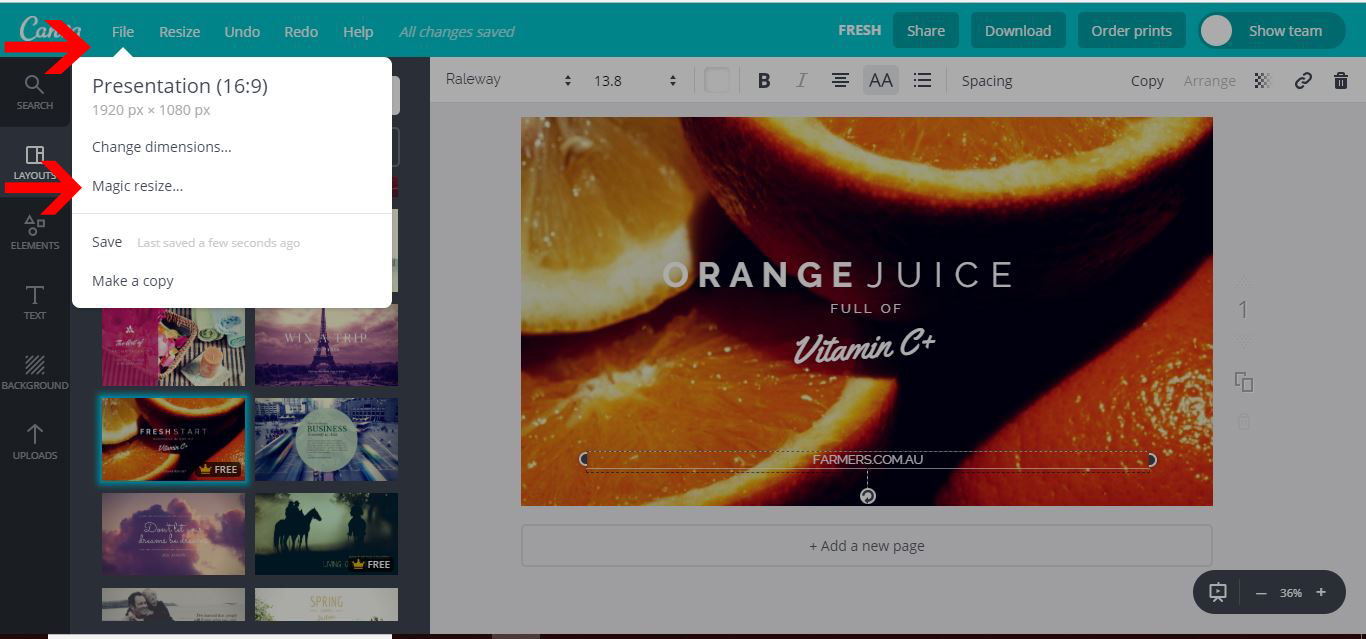Attach a link with the chain icon
1366x639 pixels.
1302,80
